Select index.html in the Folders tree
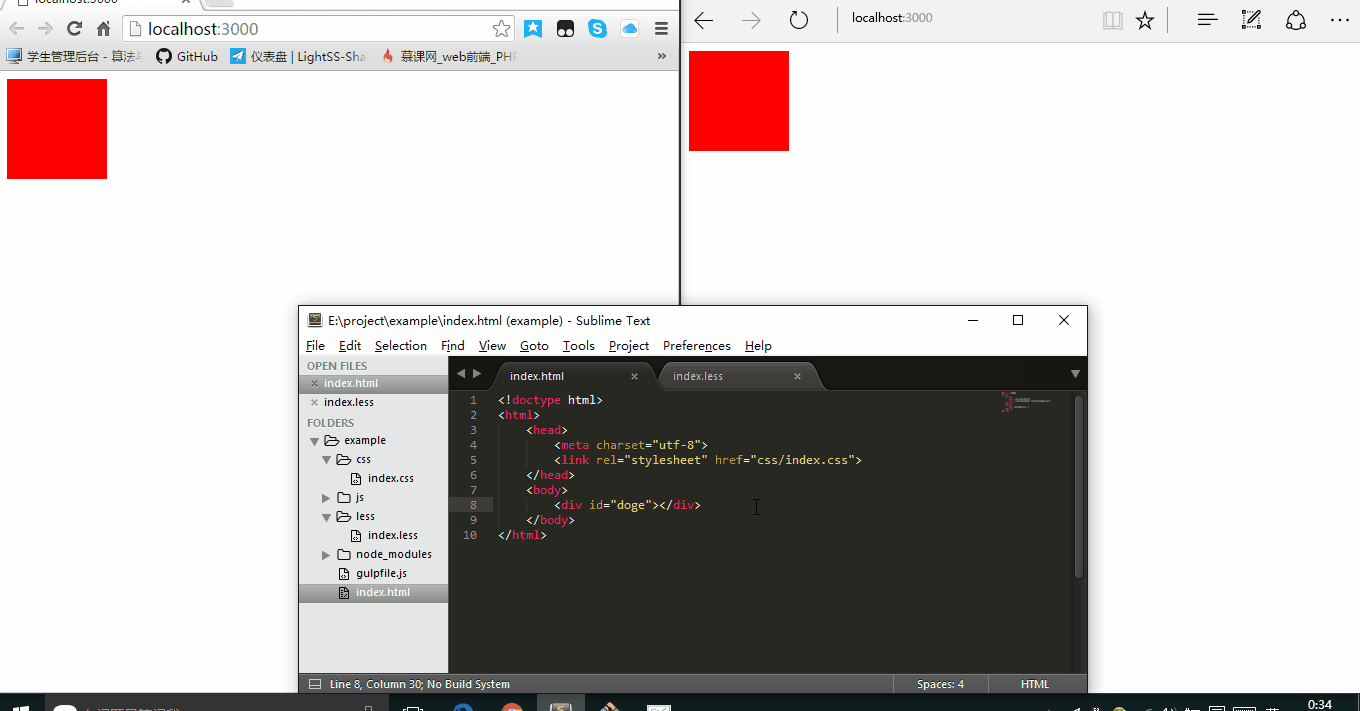 tap(383, 592)
